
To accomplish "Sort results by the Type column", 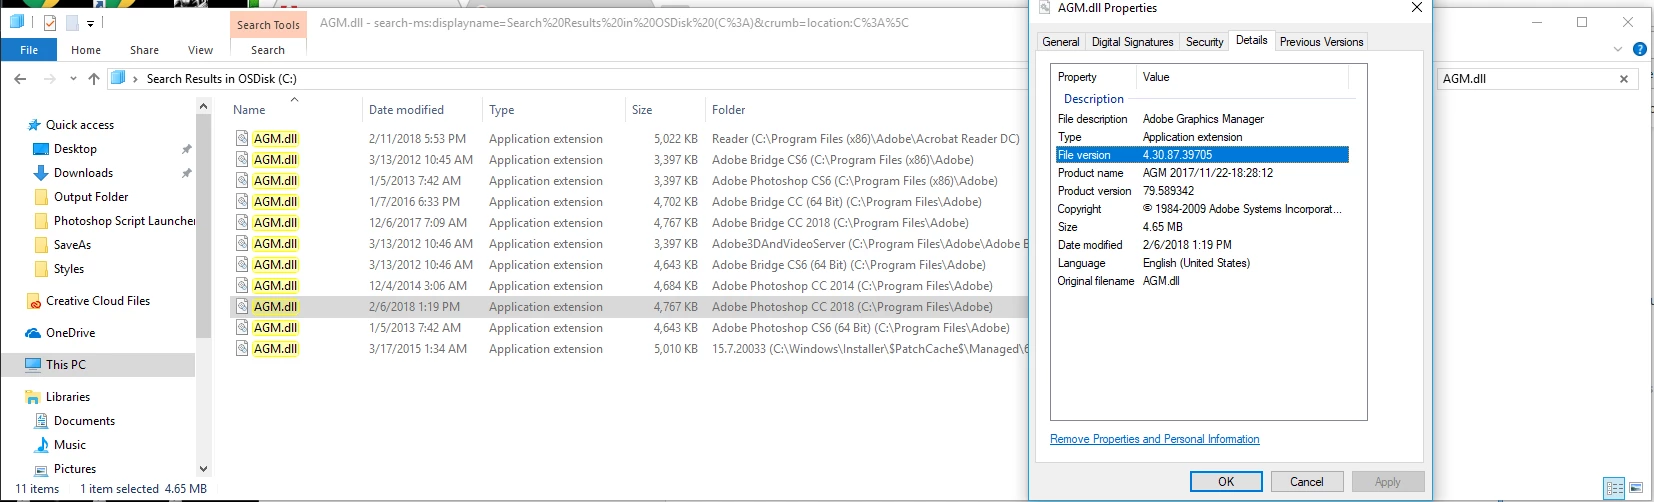I will pos(502,110).
